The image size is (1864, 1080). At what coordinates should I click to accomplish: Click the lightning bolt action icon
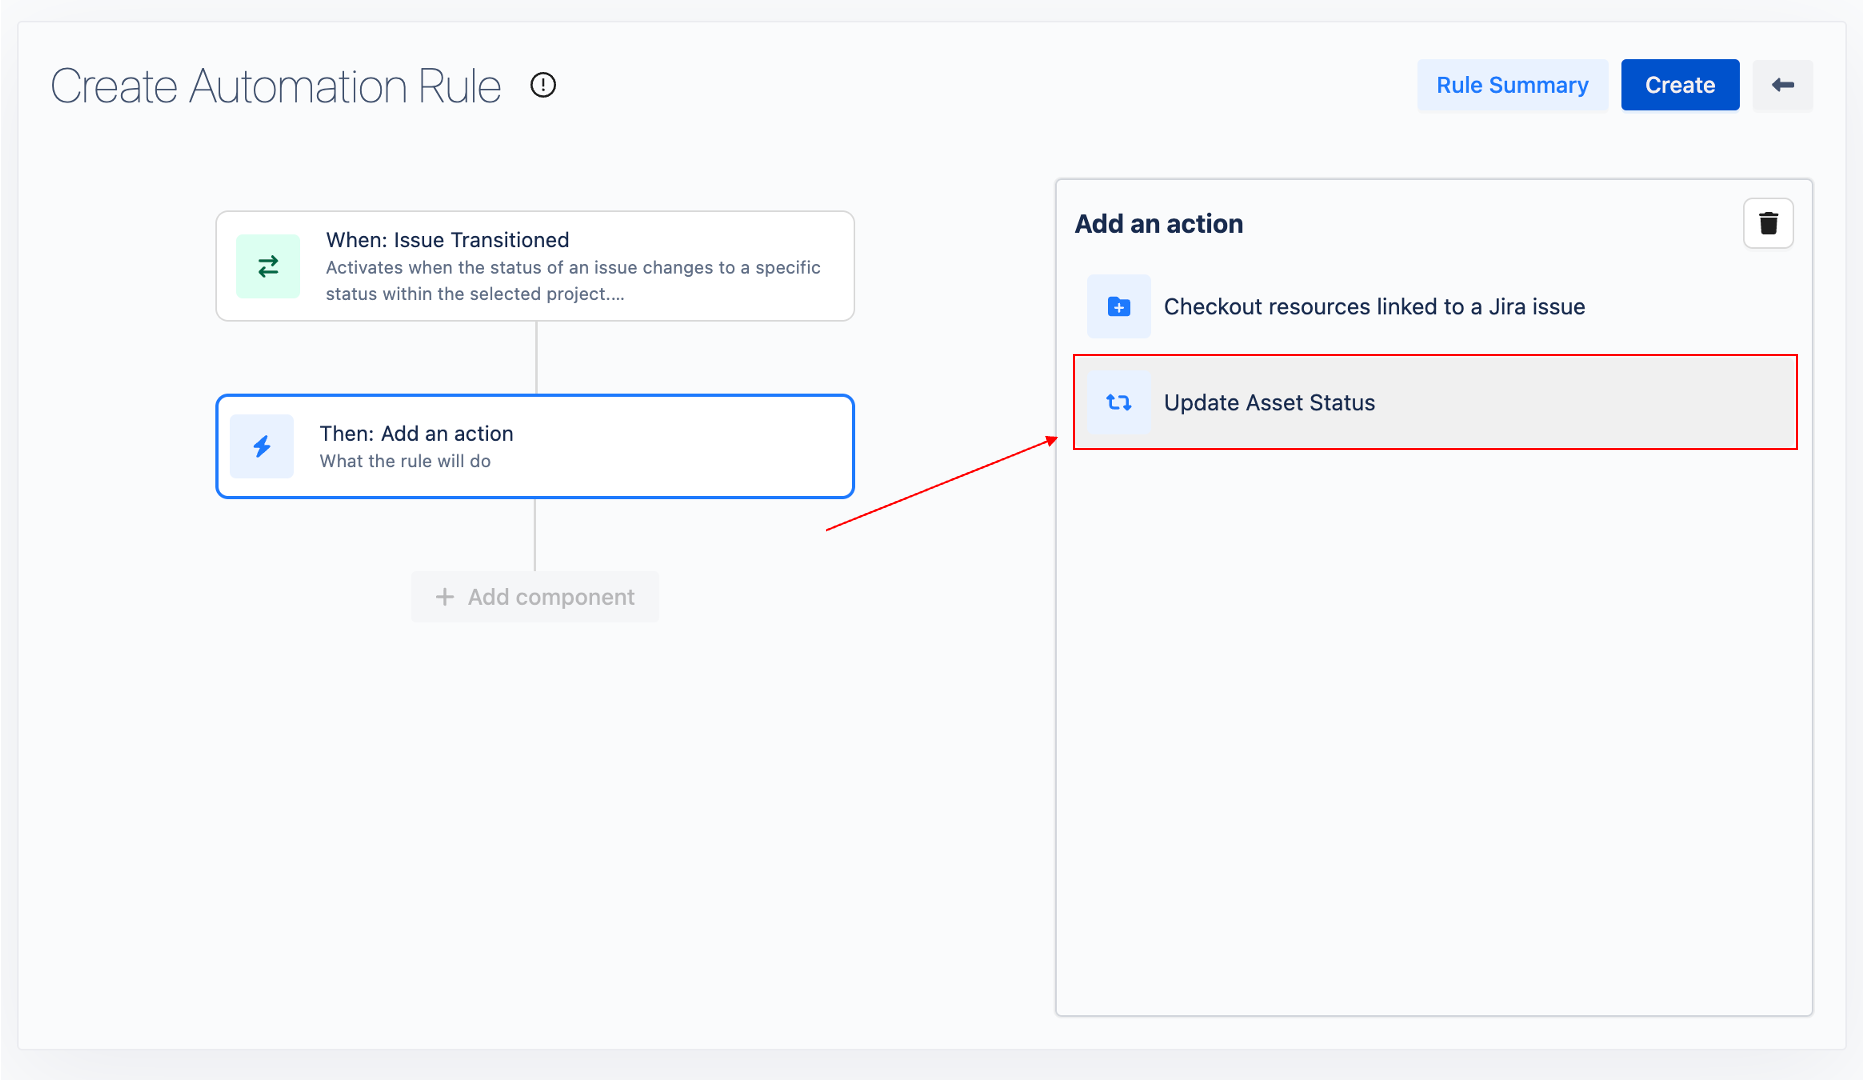[x=262, y=446]
